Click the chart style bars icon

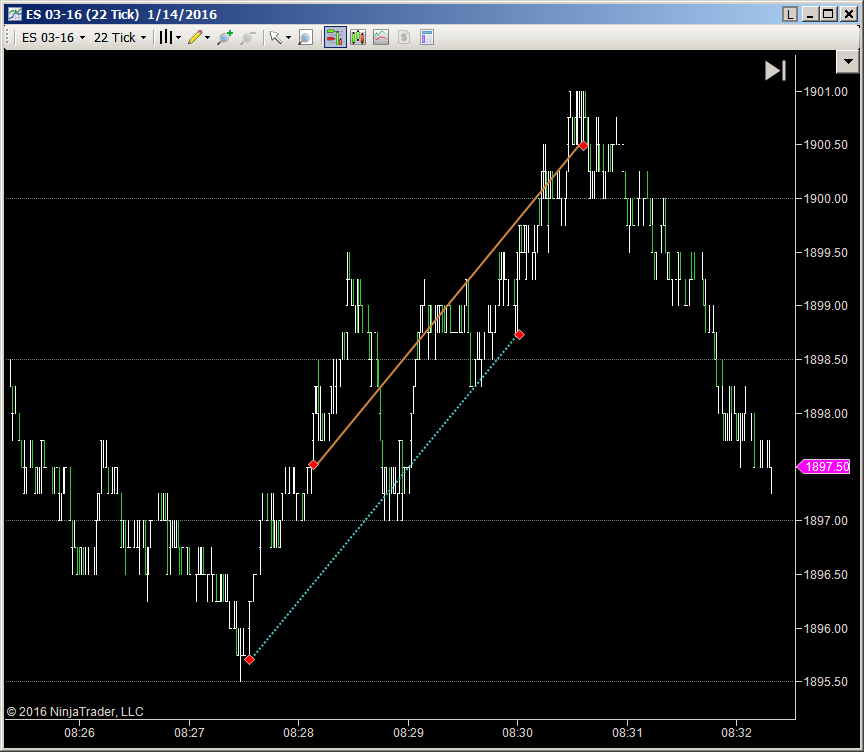click(166, 37)
